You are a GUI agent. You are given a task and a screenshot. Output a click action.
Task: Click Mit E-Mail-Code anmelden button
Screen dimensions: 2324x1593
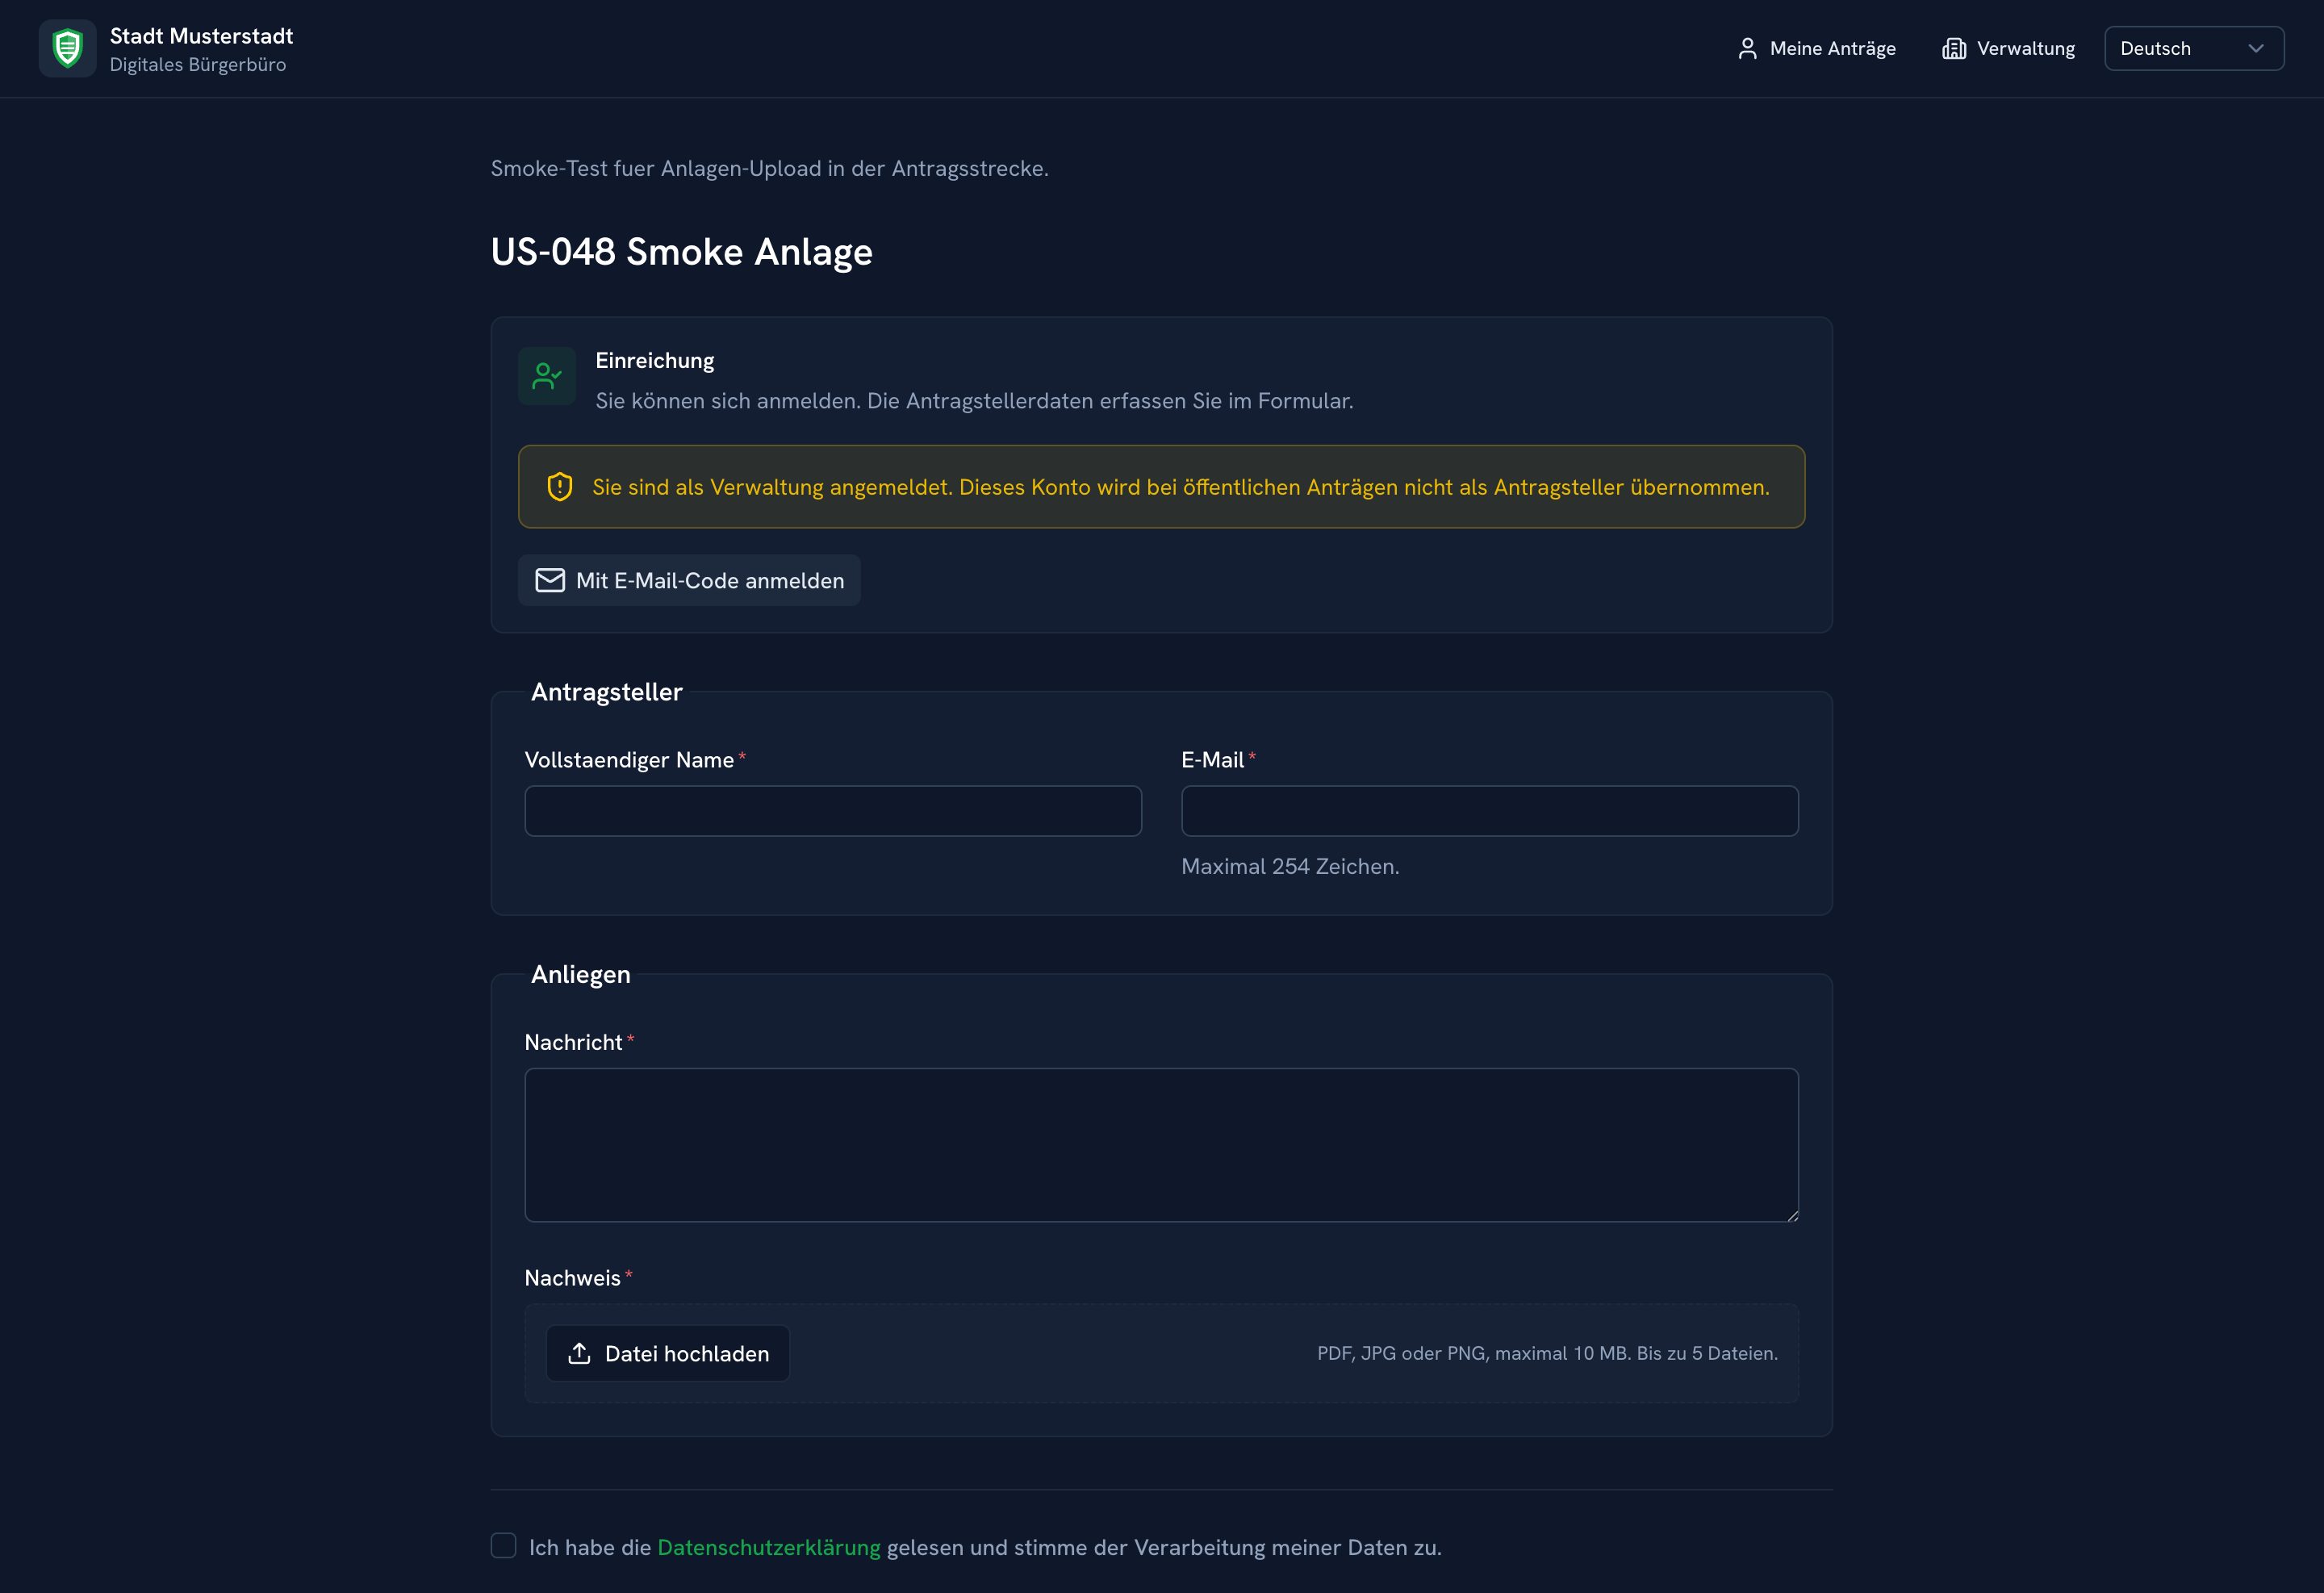click(x=689, y=580)
